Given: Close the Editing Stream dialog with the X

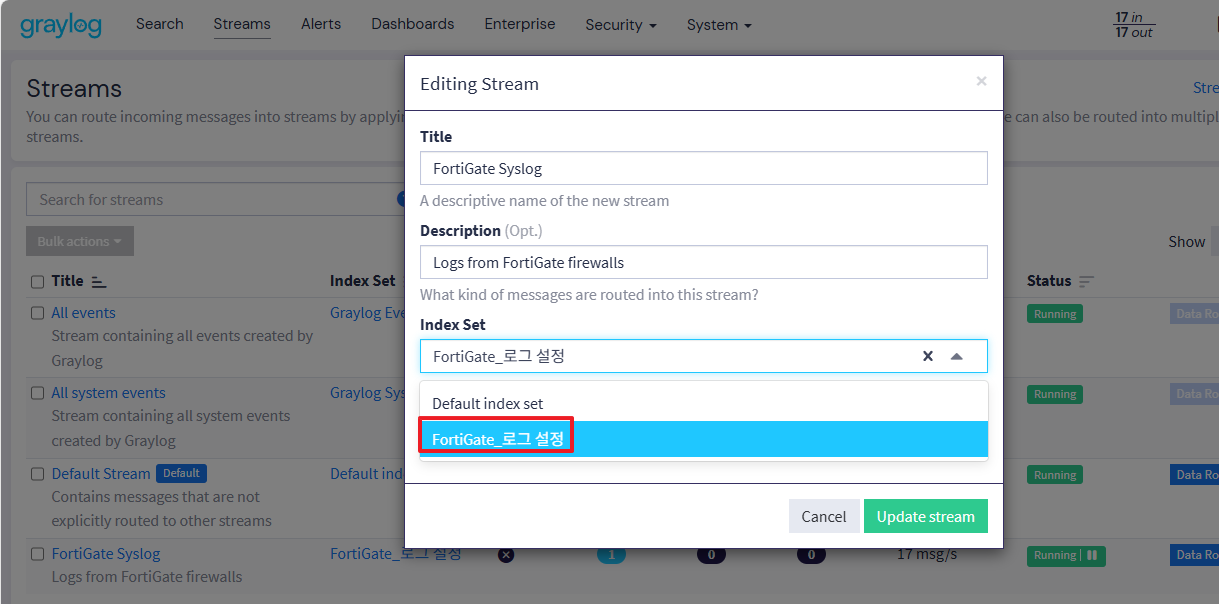Looking at the screenshot, I should (981, 81).
